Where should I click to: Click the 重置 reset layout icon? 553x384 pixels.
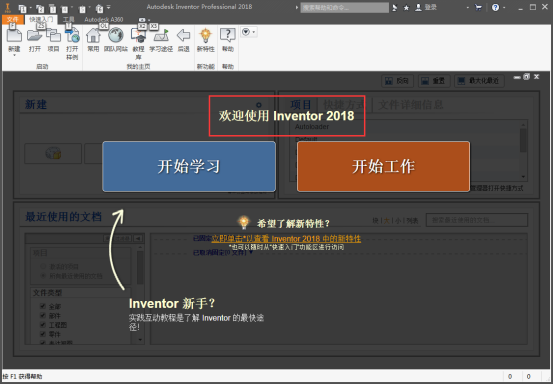pyautogui.click(x=425, y=81)
